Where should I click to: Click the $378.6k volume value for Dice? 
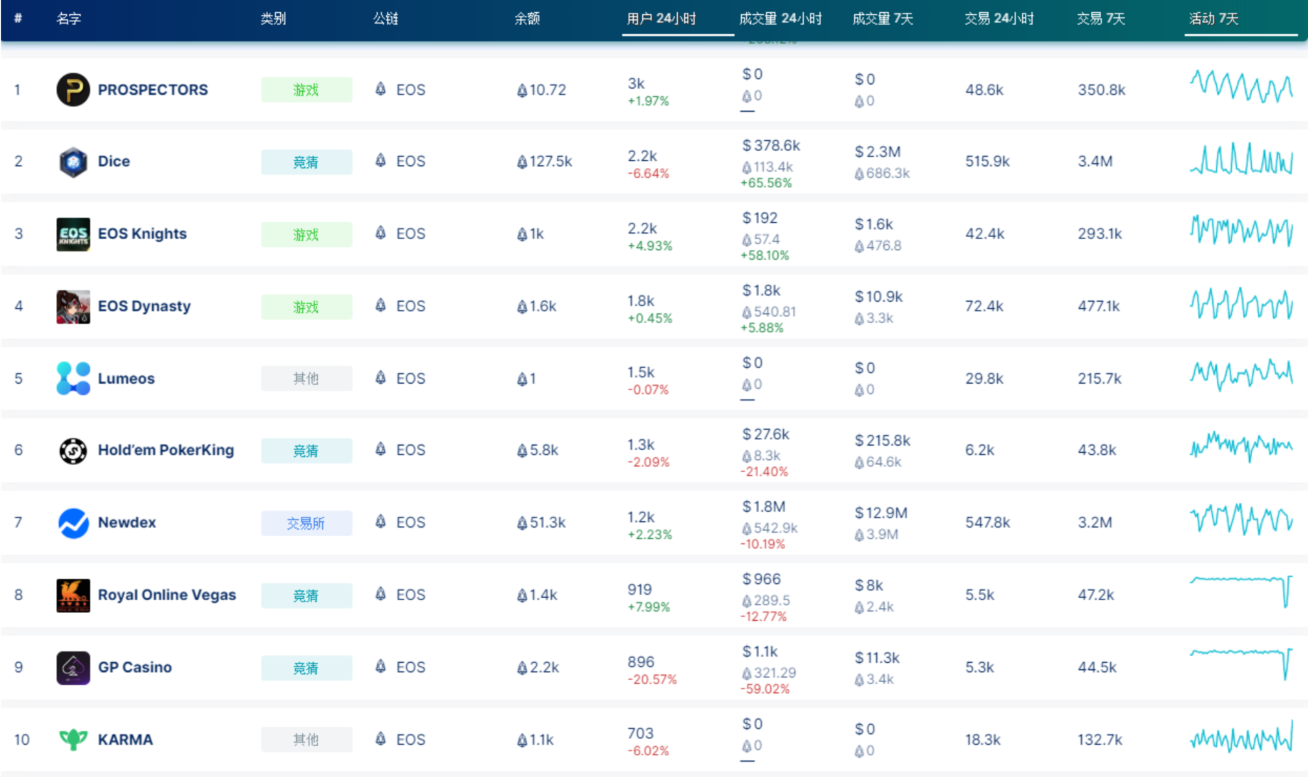[771, 146]
